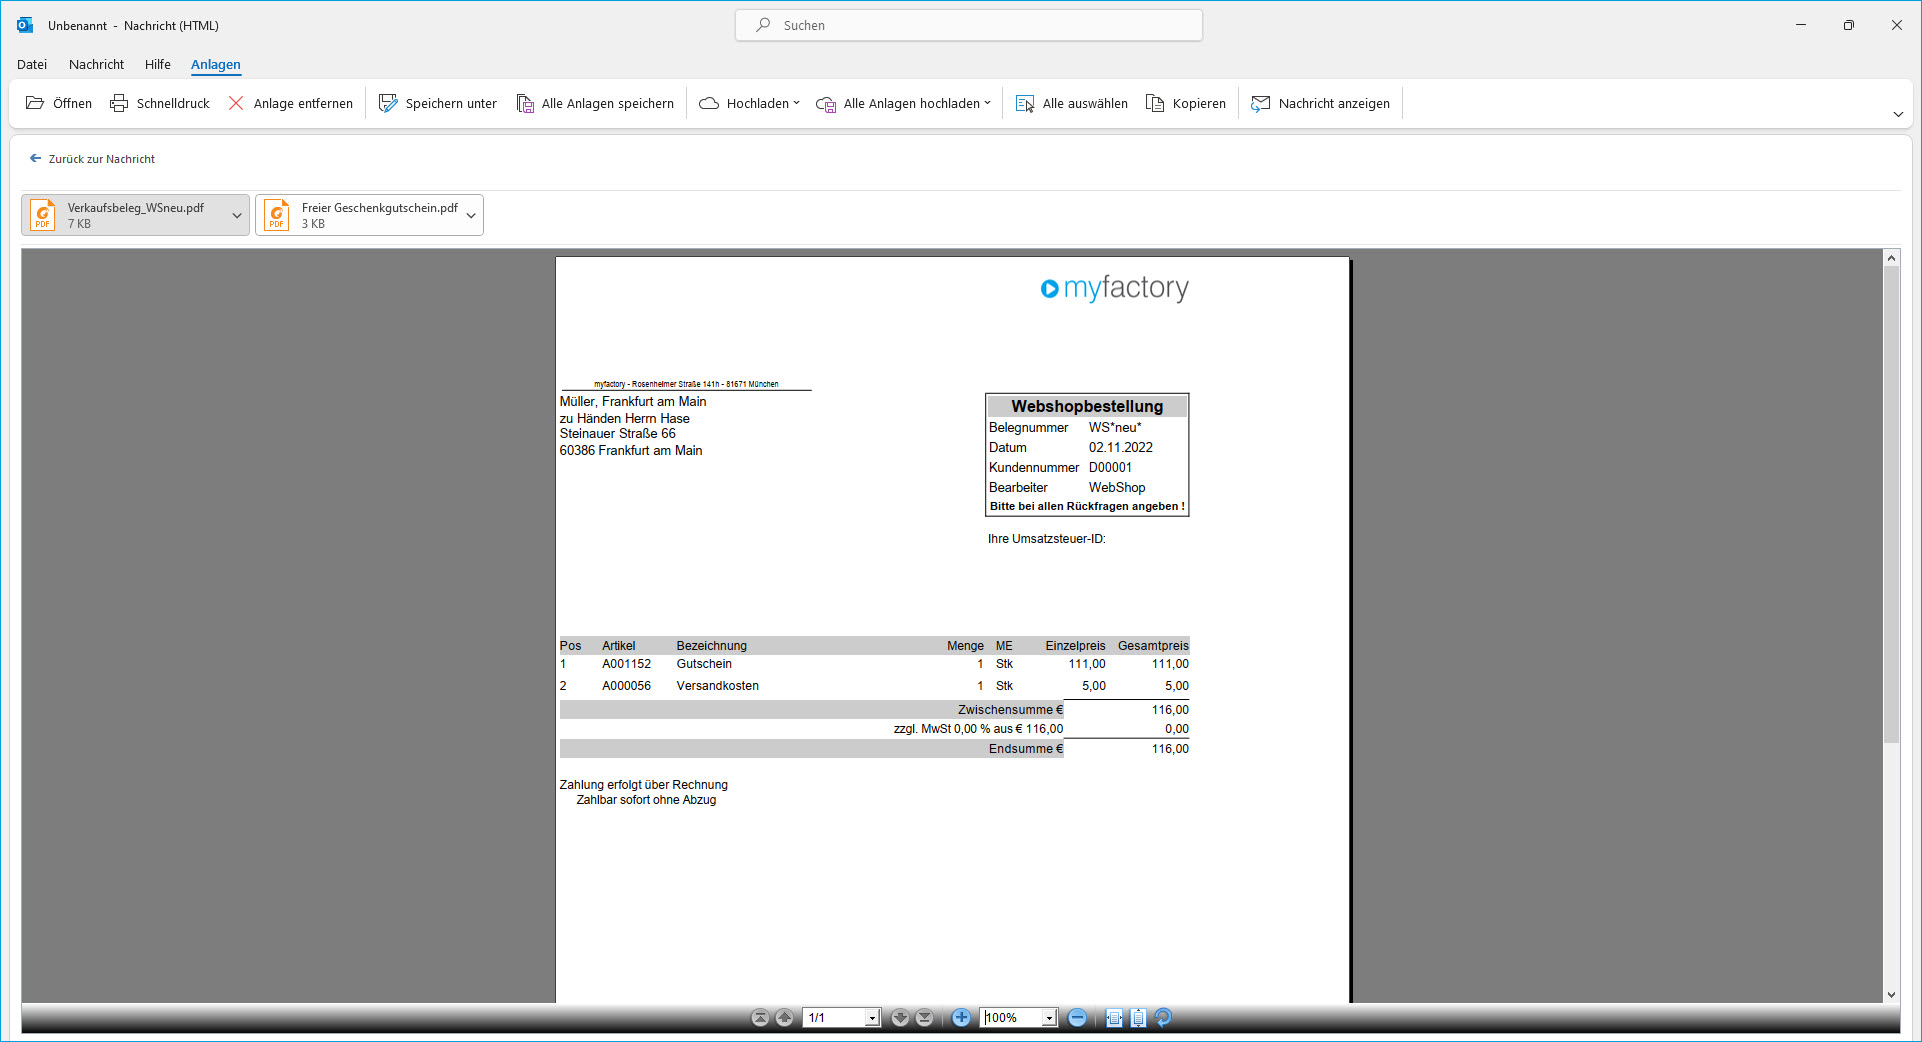1922x1042 pixels.
Task: Click Zurück zur Nachricht link
Action: point(102,159)
